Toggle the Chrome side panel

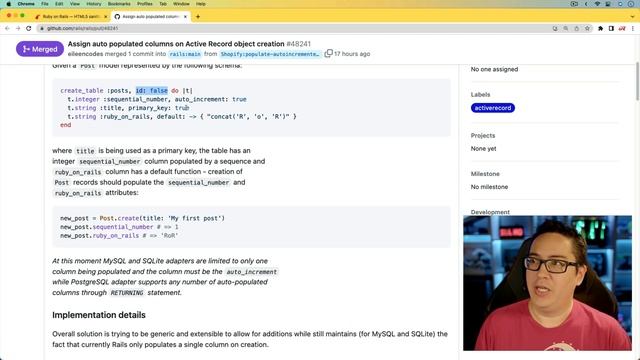point(611,28)
